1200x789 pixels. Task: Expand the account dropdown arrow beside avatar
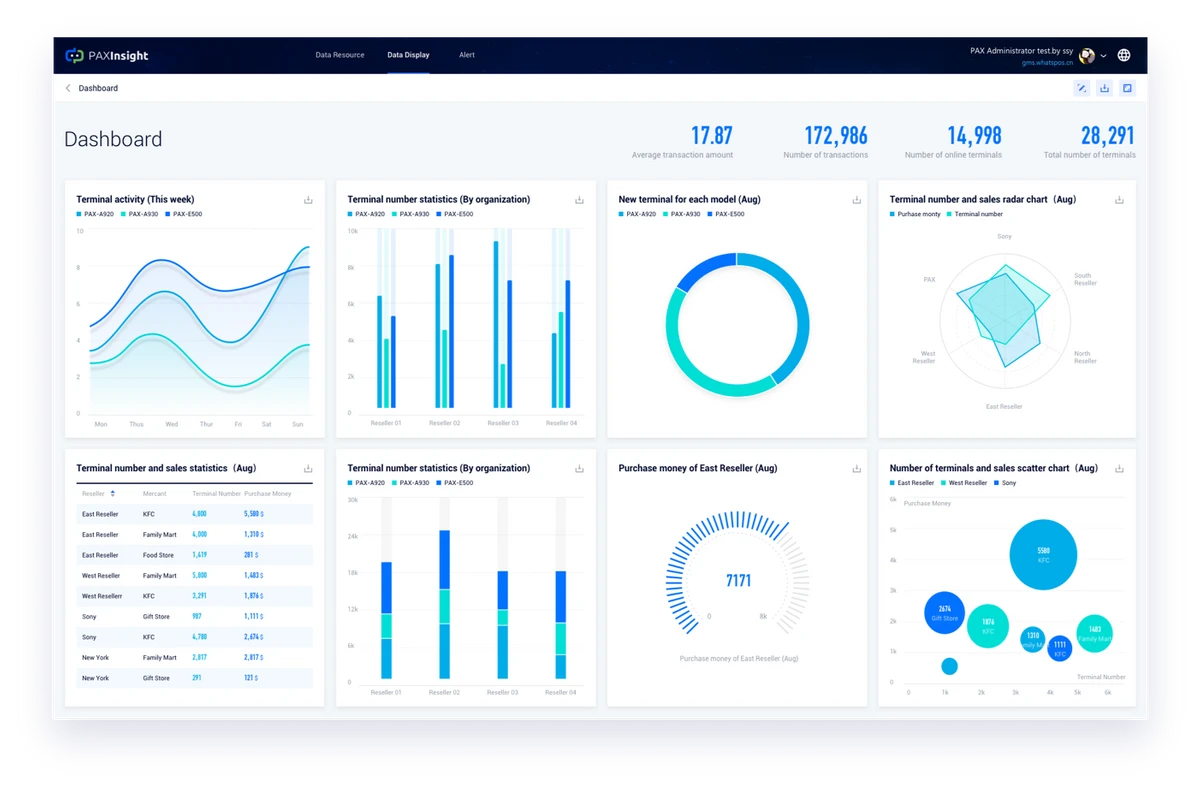click(x=1103, y=57)
